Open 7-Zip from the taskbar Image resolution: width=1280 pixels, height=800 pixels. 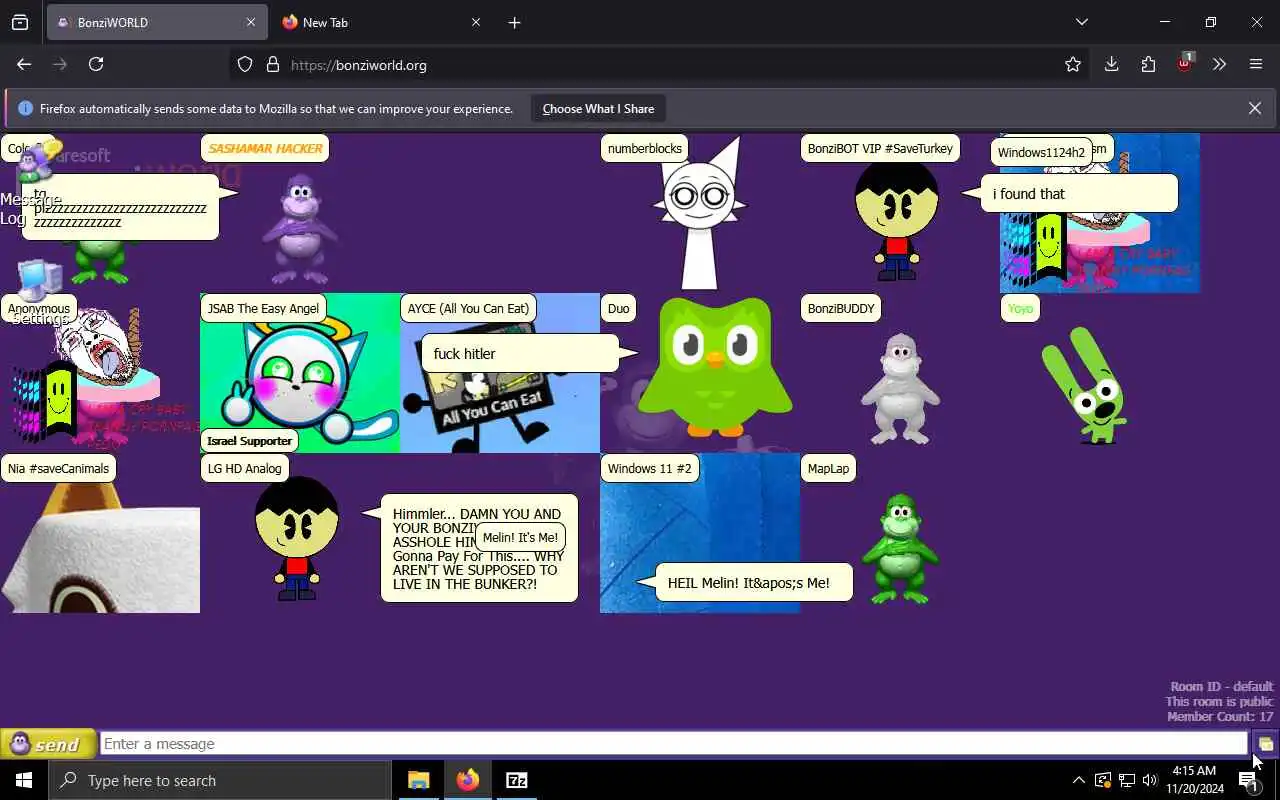[517, 780]
